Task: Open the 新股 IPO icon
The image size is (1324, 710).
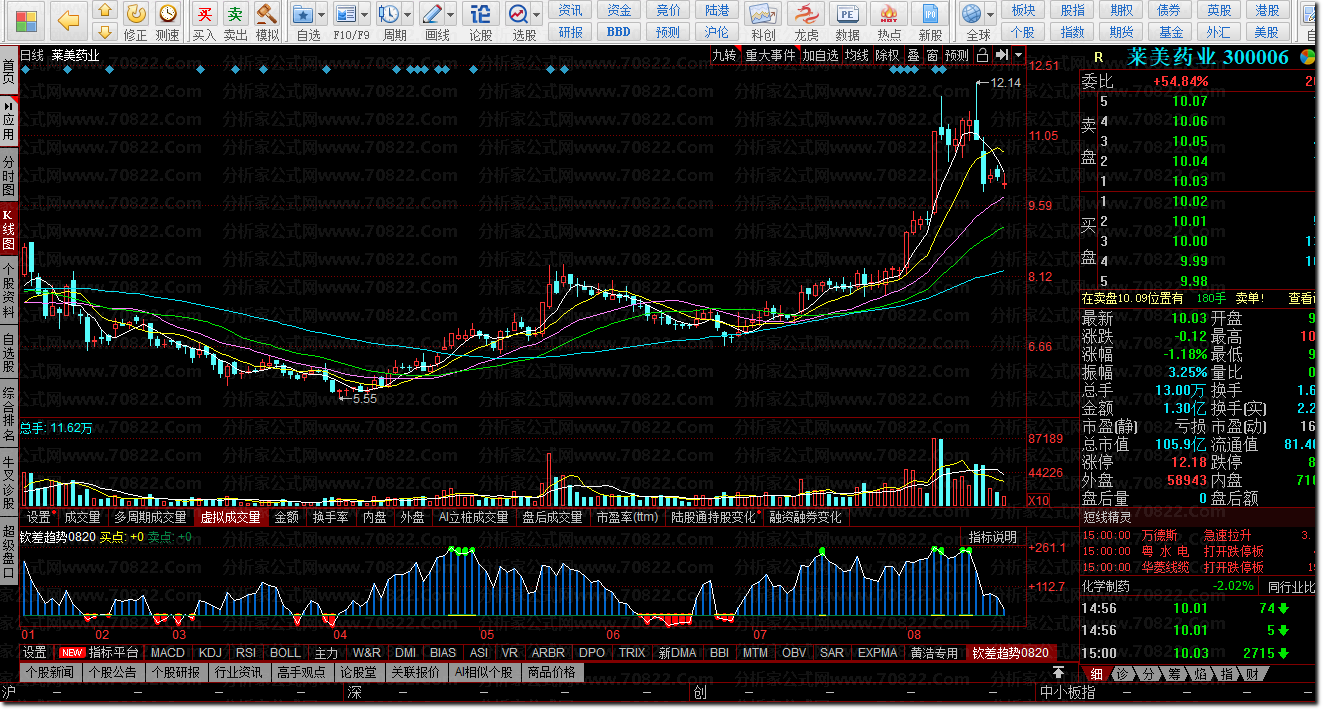Action: click(x=931, y=14)
